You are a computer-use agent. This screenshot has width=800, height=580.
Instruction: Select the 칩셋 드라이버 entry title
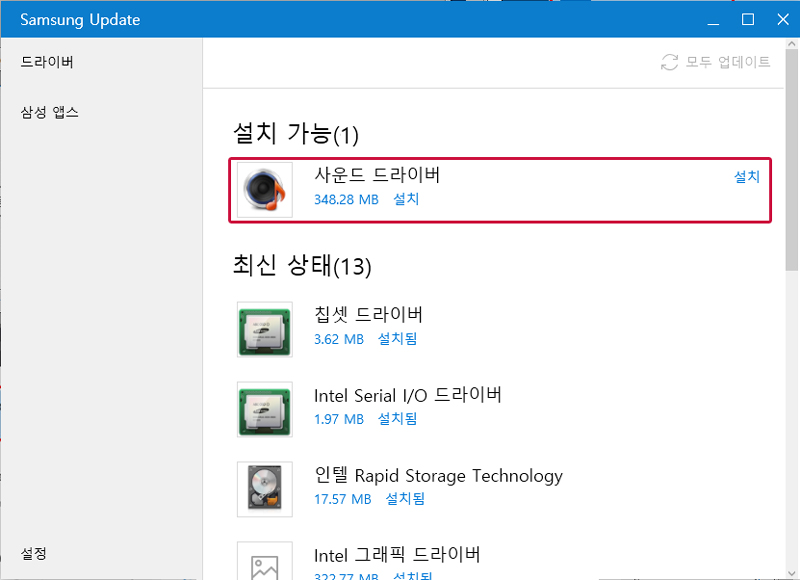368,314
